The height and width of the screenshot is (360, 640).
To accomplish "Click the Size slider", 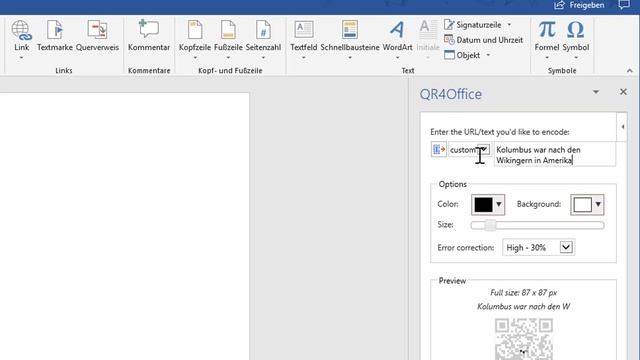I will coord(537,225).
